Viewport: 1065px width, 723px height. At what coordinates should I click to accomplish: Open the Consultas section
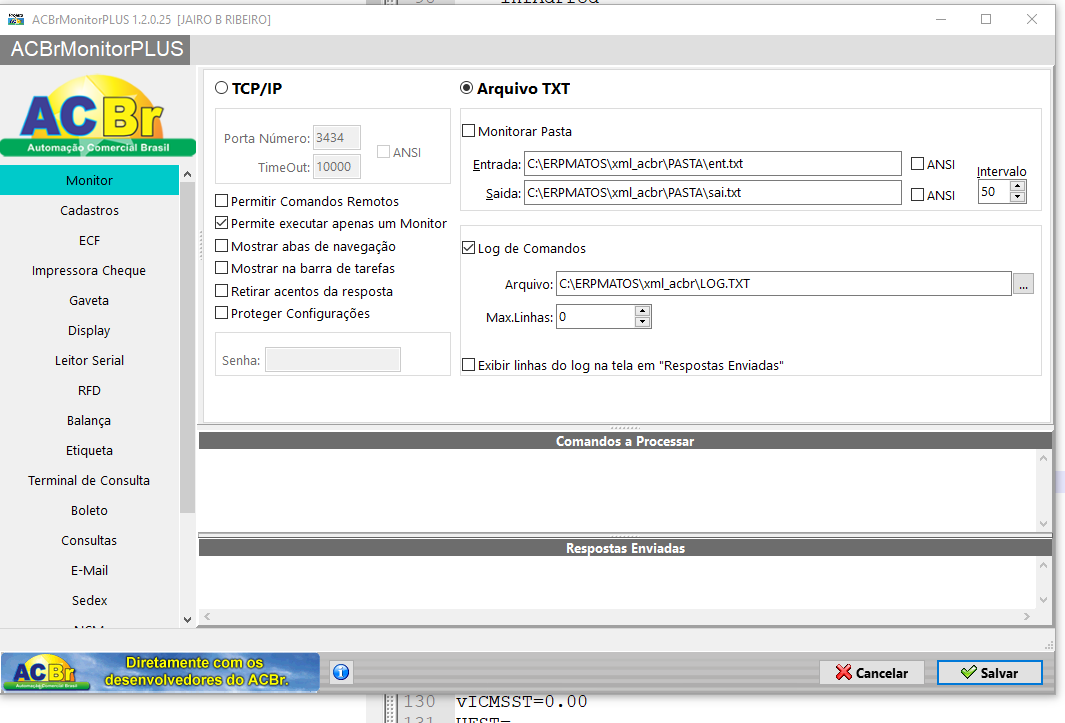(89, 540)
